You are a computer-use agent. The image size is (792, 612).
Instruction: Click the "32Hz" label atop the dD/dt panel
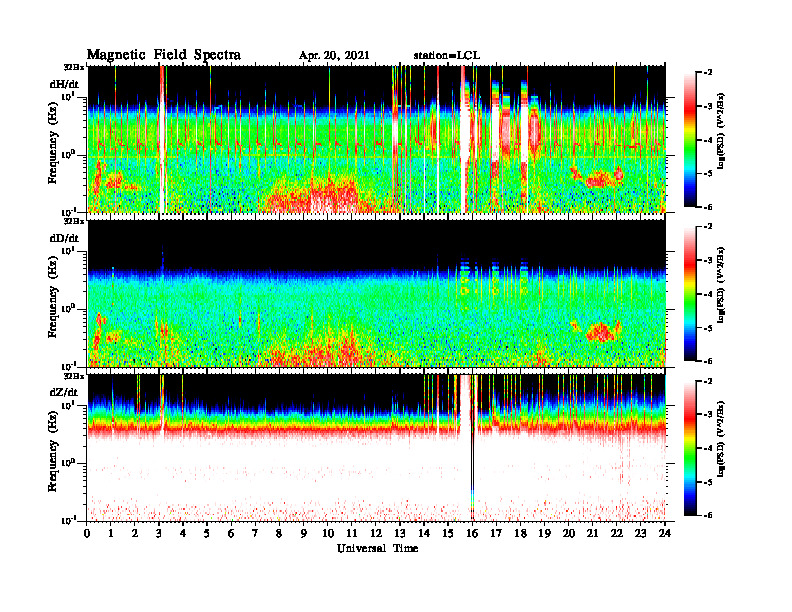tap(73, 221)
